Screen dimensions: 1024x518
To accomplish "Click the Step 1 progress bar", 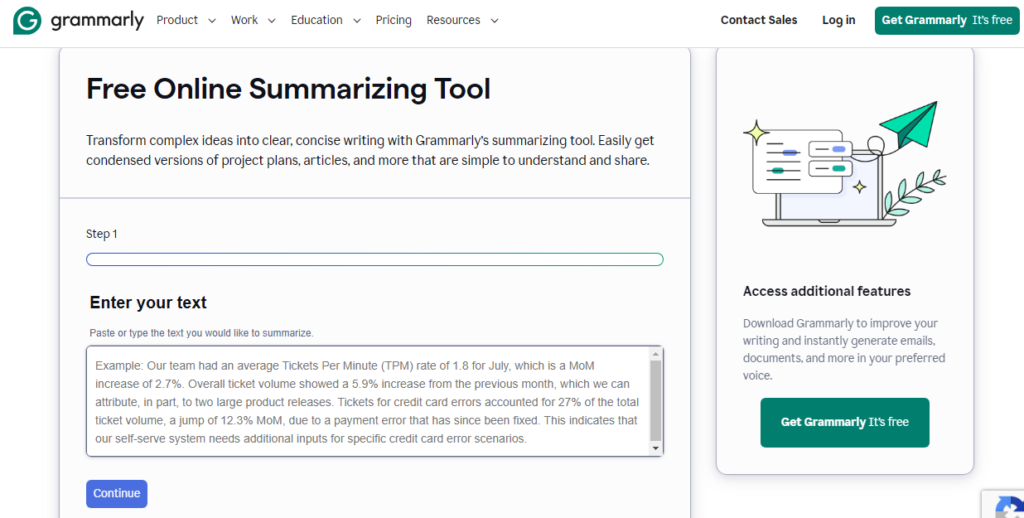I will (375, 259).
